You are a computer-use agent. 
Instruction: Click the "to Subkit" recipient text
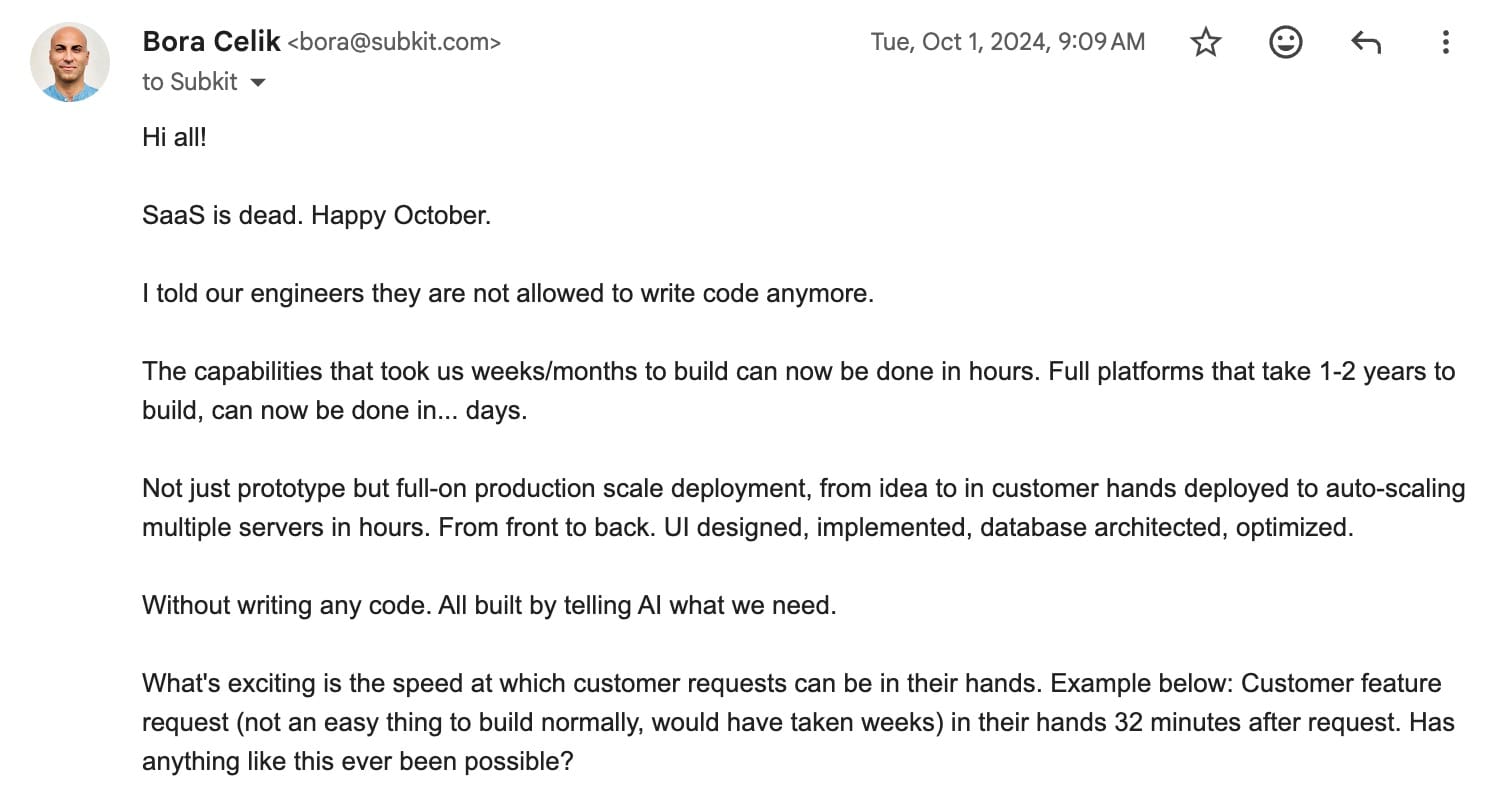190,82
